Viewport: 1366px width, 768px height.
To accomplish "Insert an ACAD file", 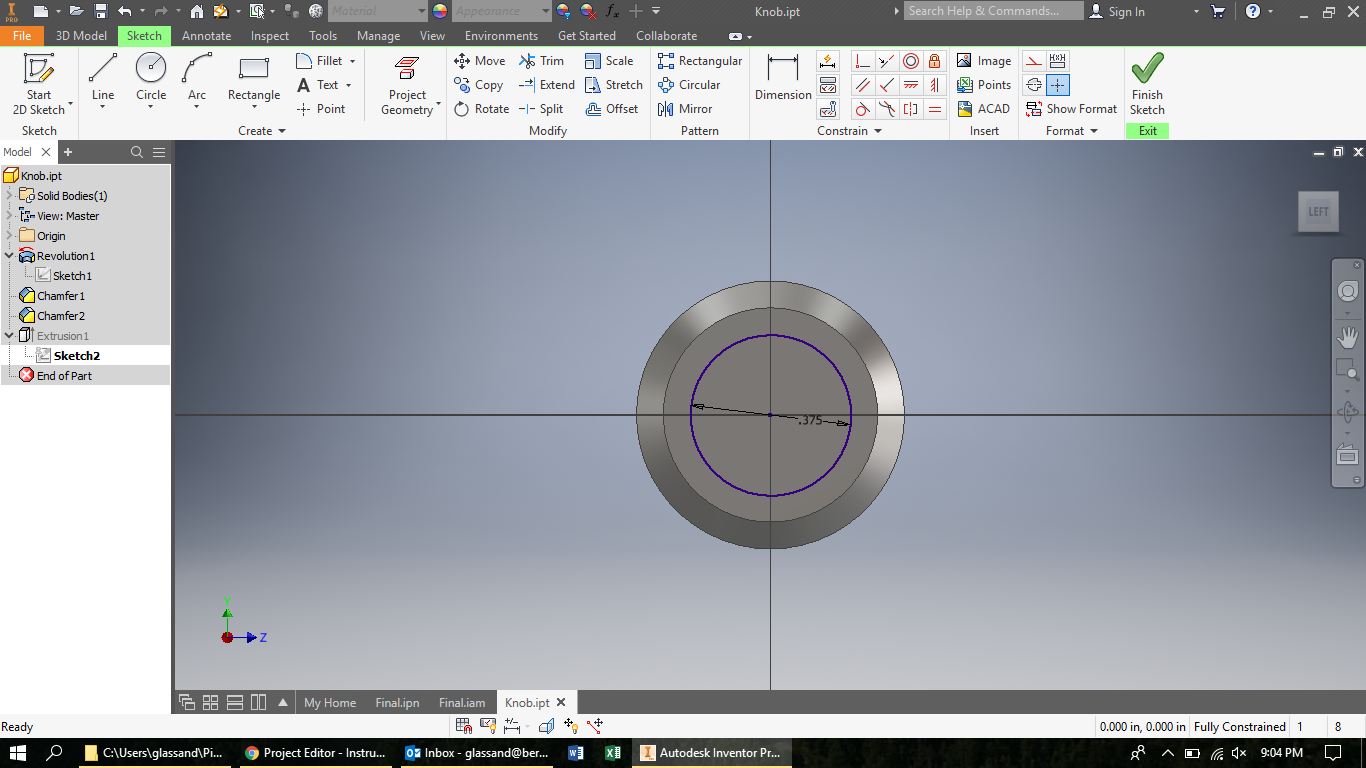I will coord(984,109).
